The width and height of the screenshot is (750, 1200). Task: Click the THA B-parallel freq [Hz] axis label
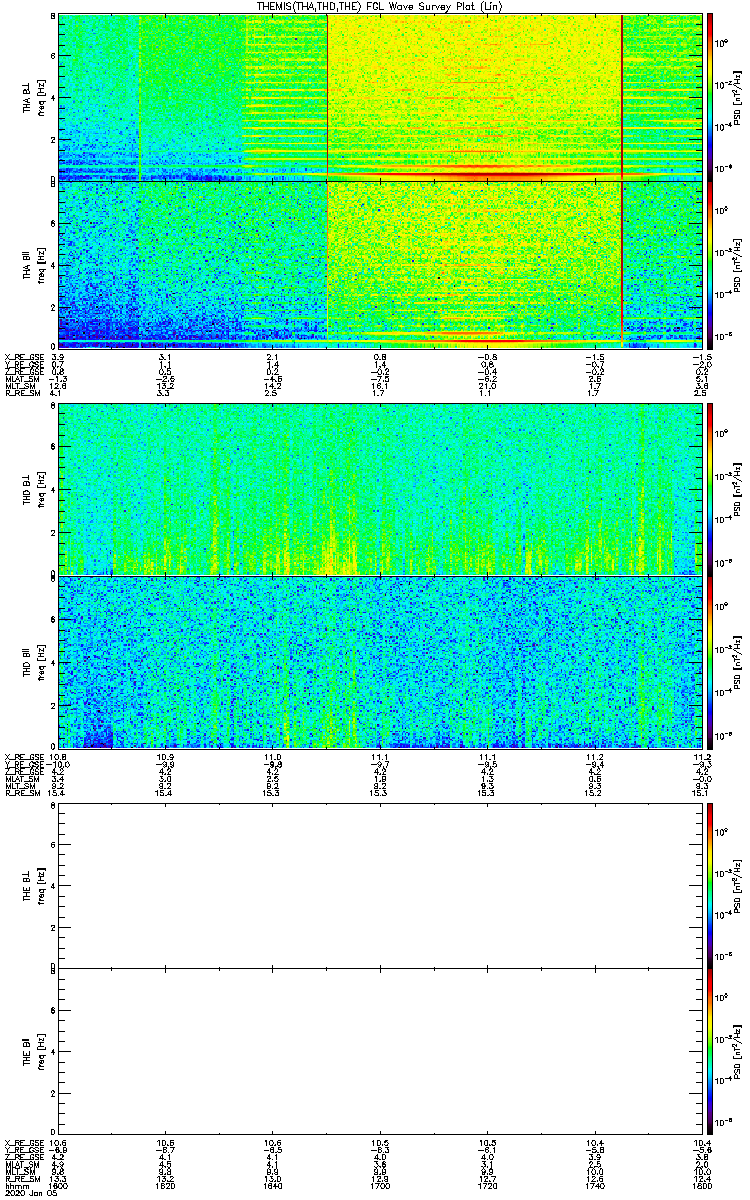point(41,265)
